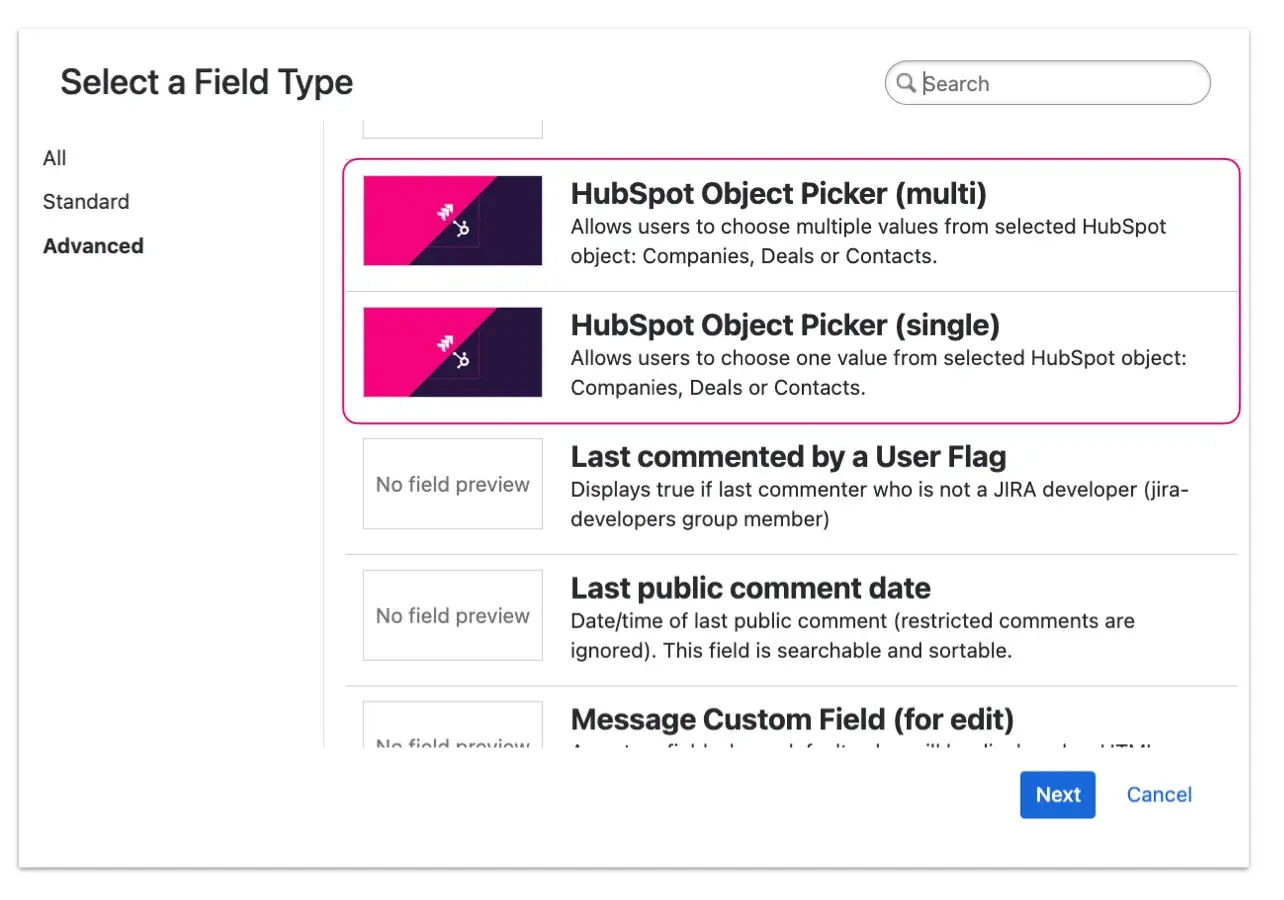Click the Next button

[x=1057, y=795]
